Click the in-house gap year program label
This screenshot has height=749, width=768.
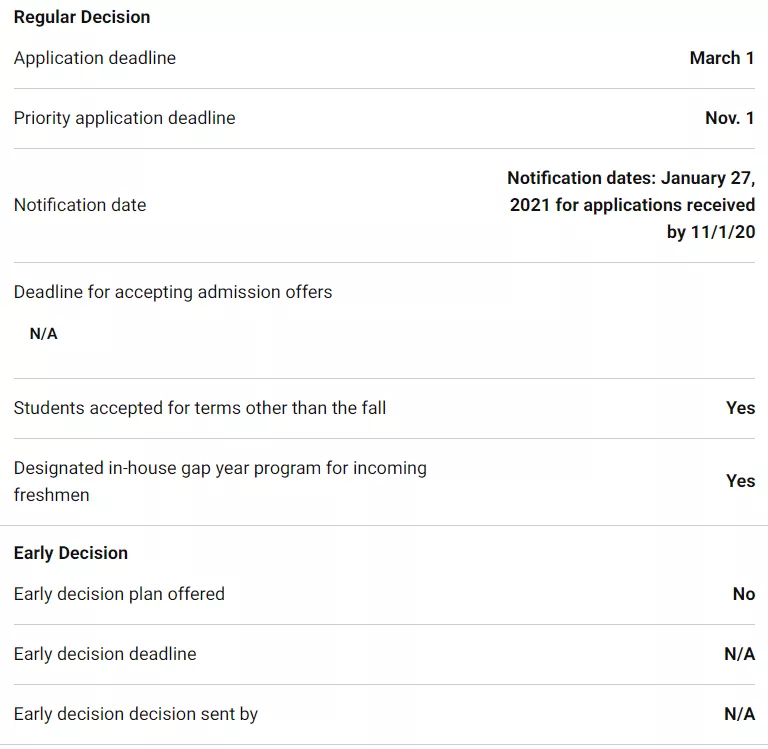pos(220,481)
